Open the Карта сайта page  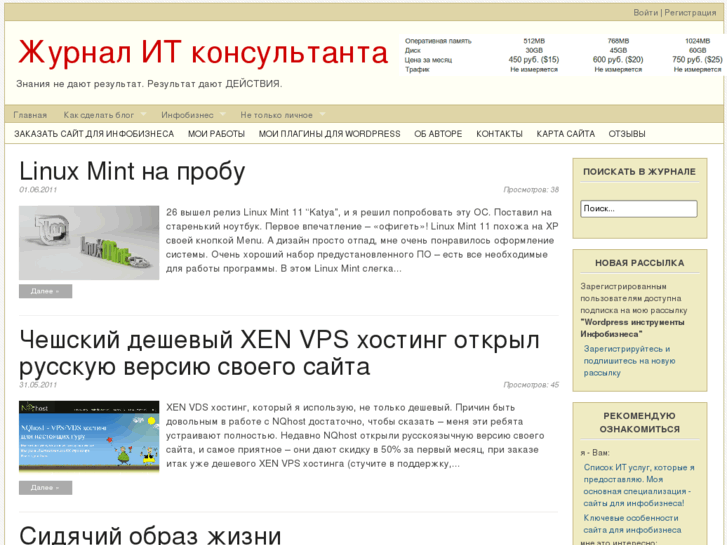566,134
